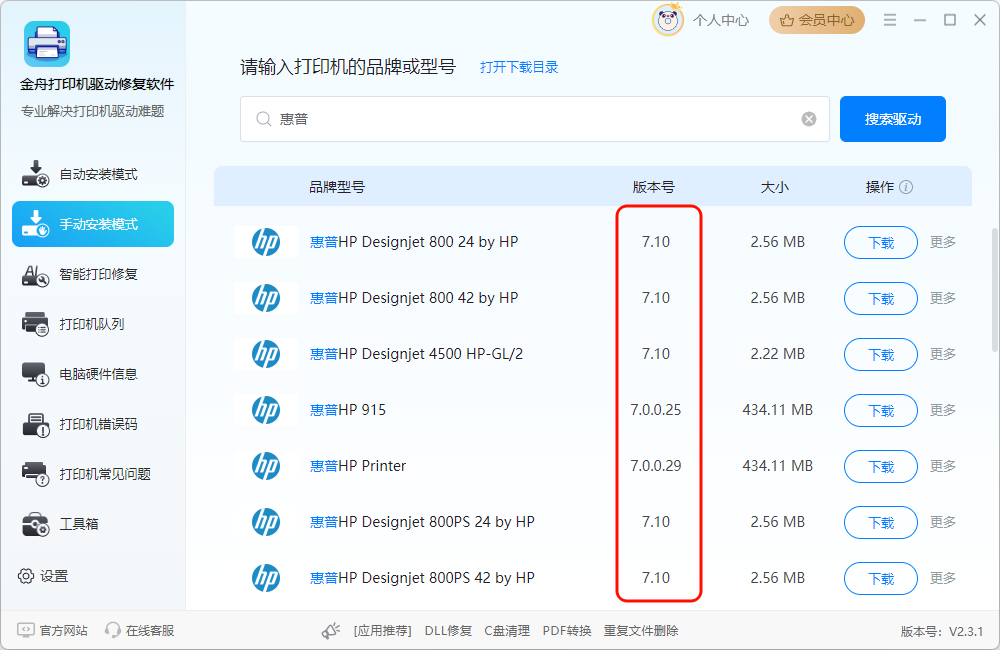The width and height of the screenshot is (1000, 650).
Task: Download driver for Designjet 800PS 24
Action: tap(881, 522)
